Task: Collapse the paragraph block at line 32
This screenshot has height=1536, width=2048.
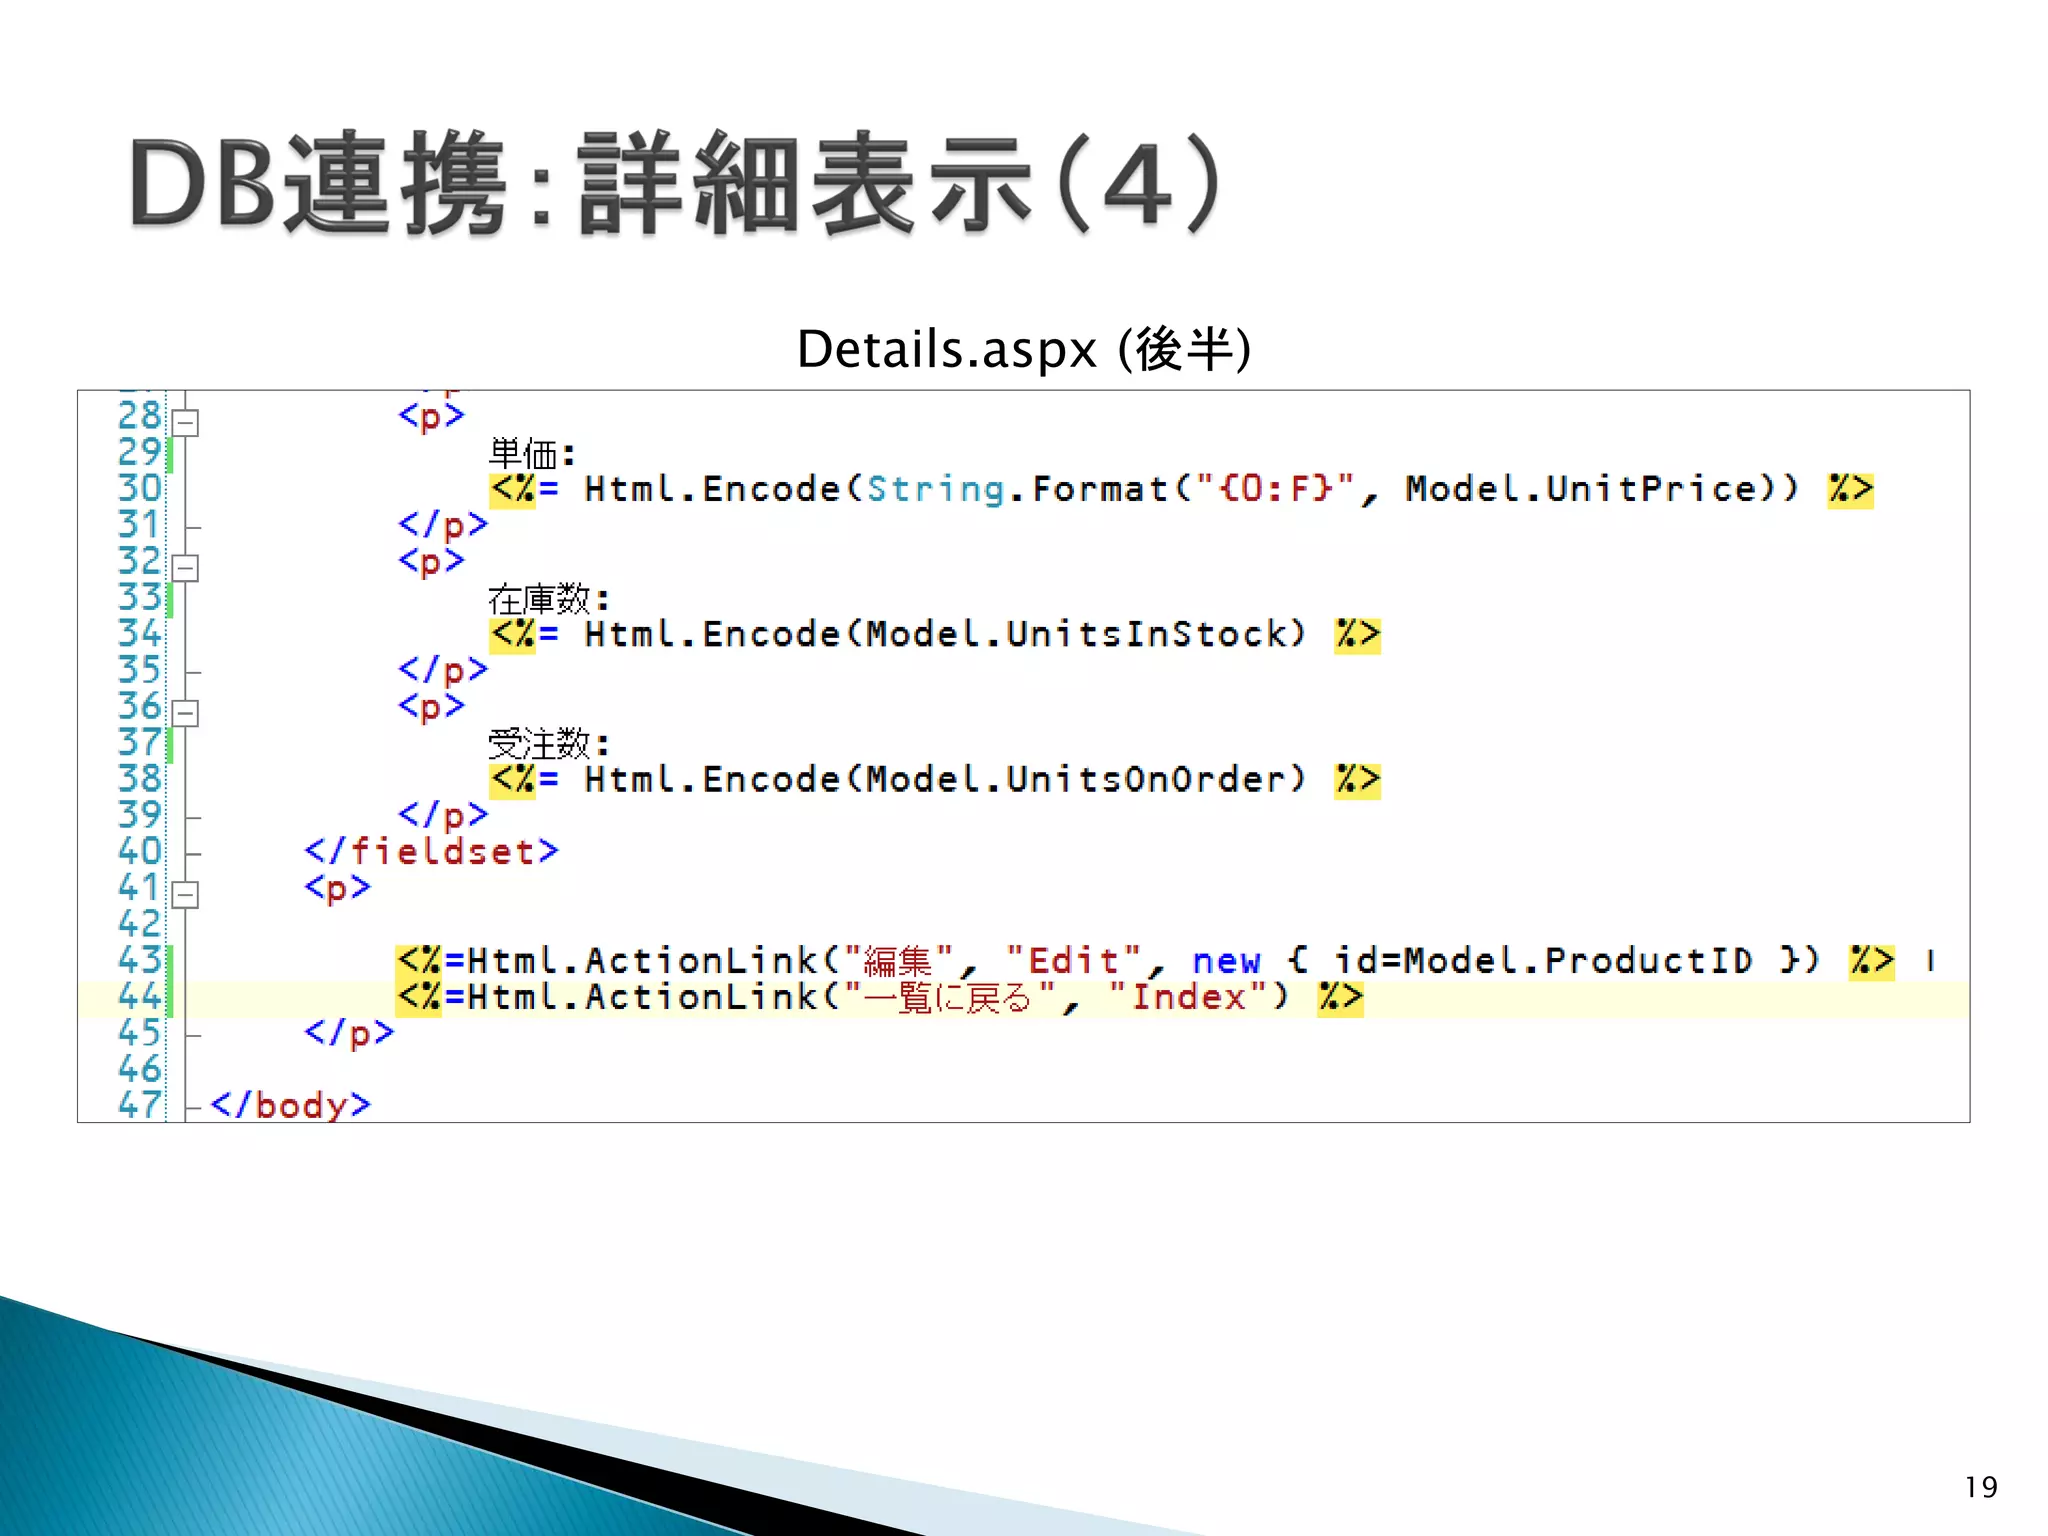Action: coord(185,568)
